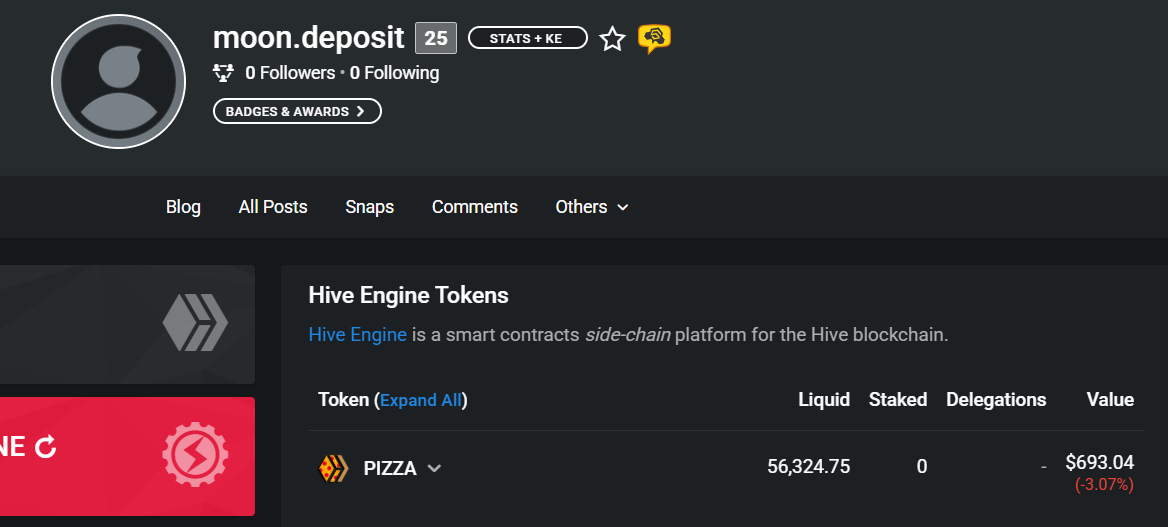Switch to the All Posts tab

pyautogui.click(x=273, y=207)
